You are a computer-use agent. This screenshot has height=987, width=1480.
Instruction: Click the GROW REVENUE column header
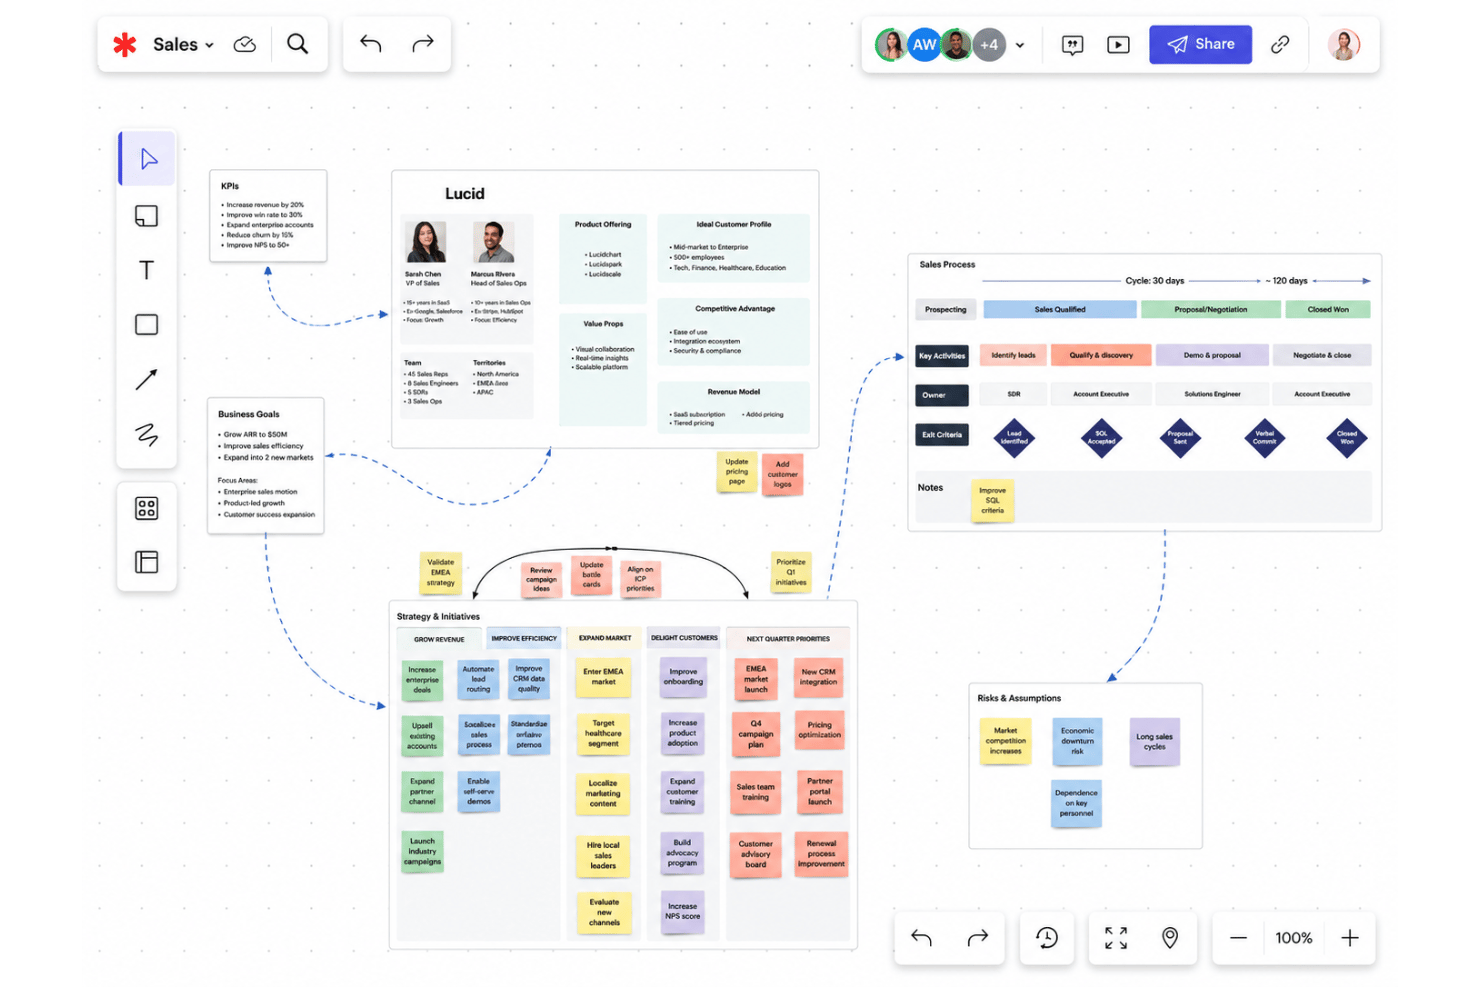[439, 639]
